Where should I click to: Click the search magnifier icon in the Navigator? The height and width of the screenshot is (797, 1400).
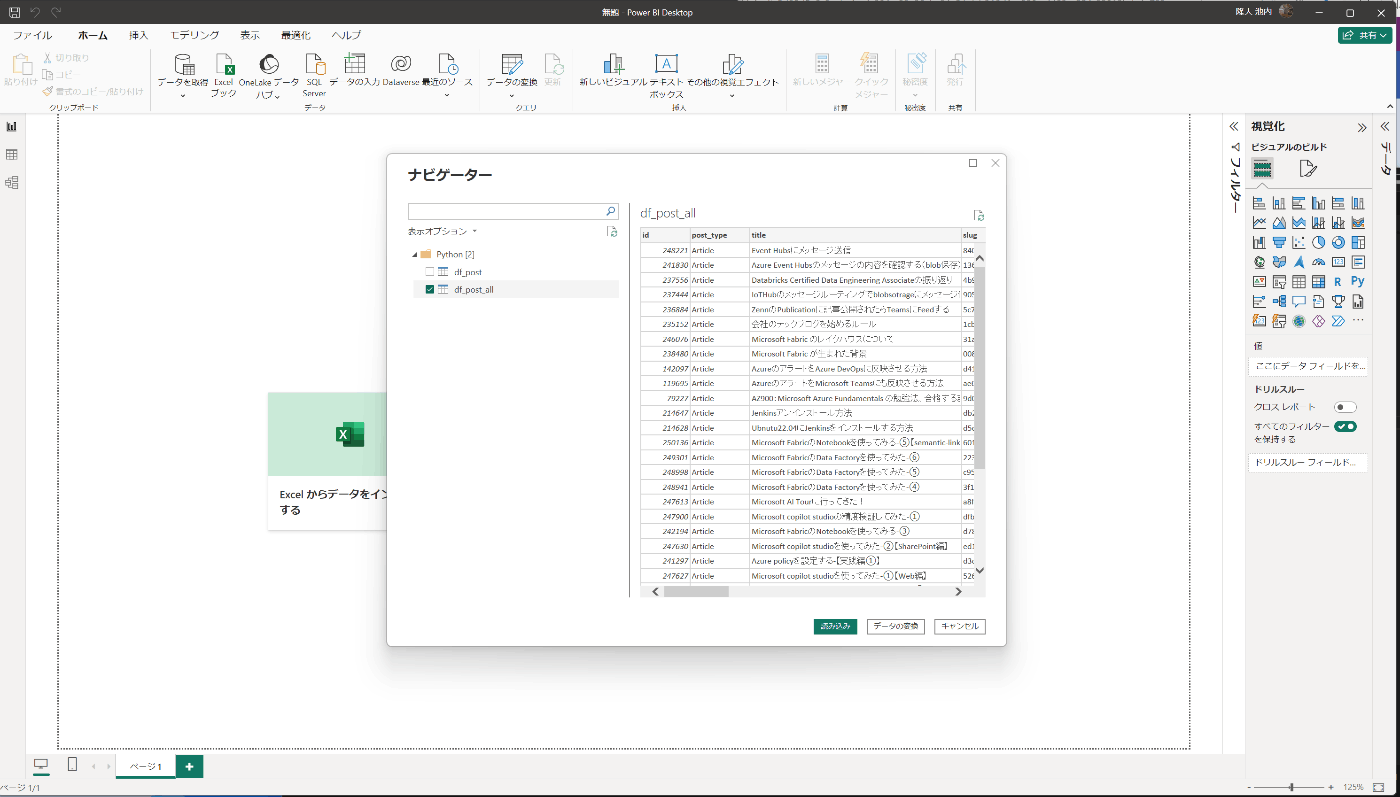coord(610,212)
